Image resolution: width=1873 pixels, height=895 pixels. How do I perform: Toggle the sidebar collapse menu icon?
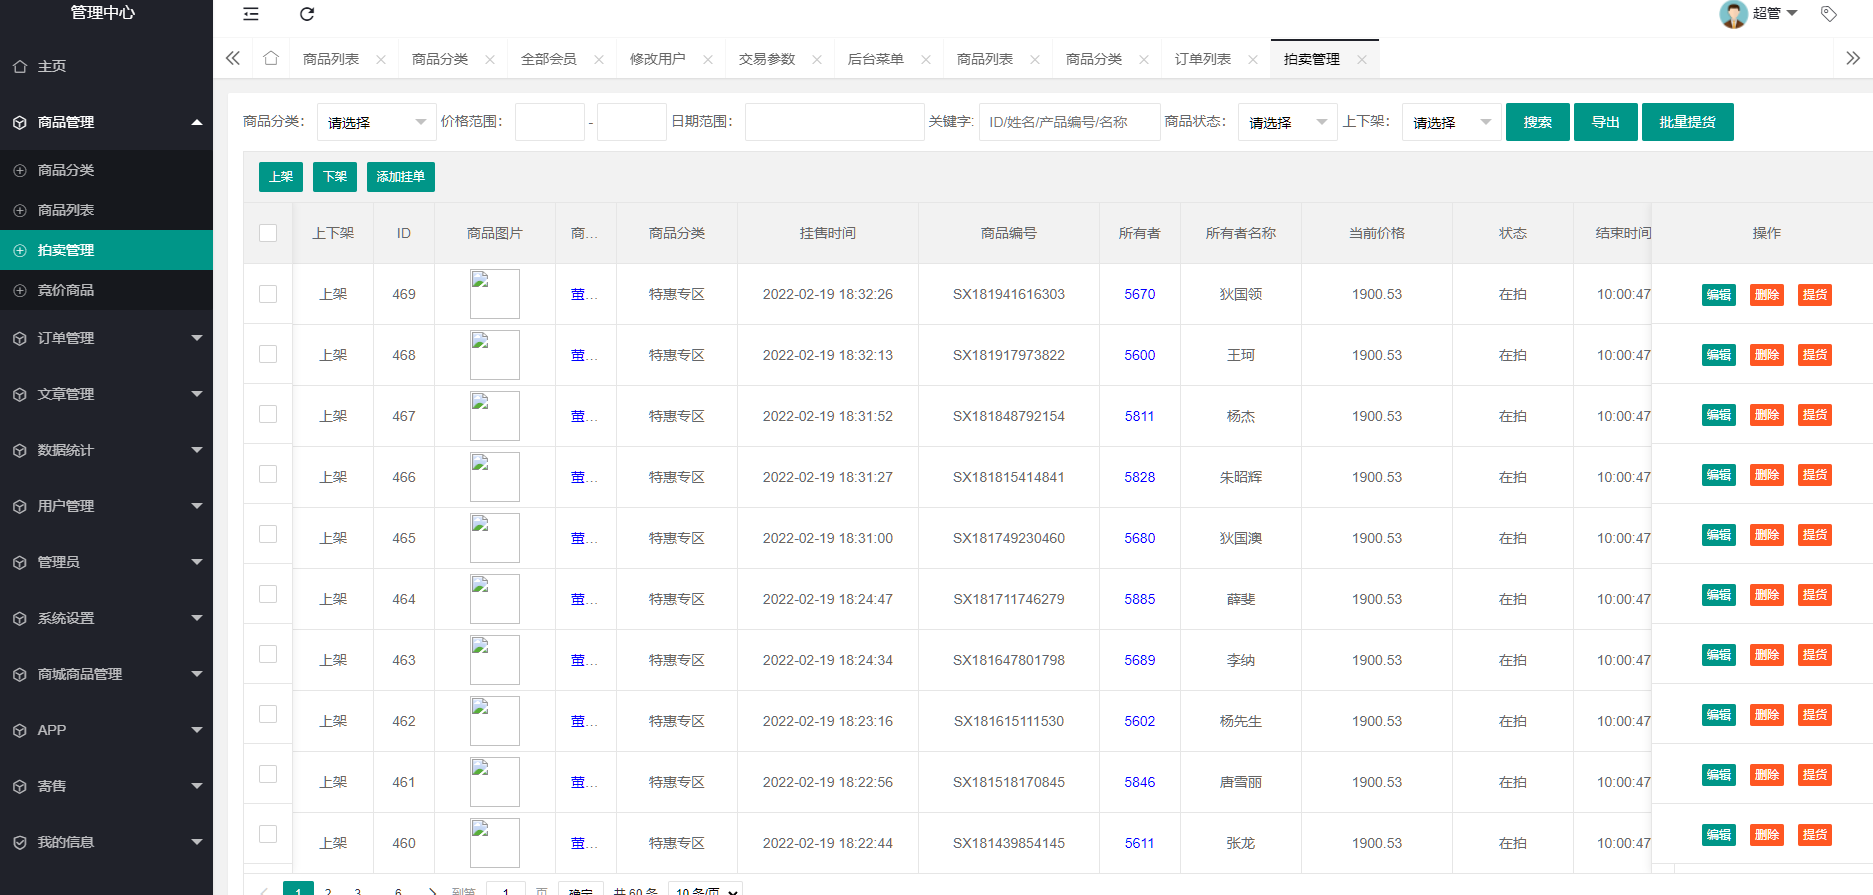pos(251,14)
